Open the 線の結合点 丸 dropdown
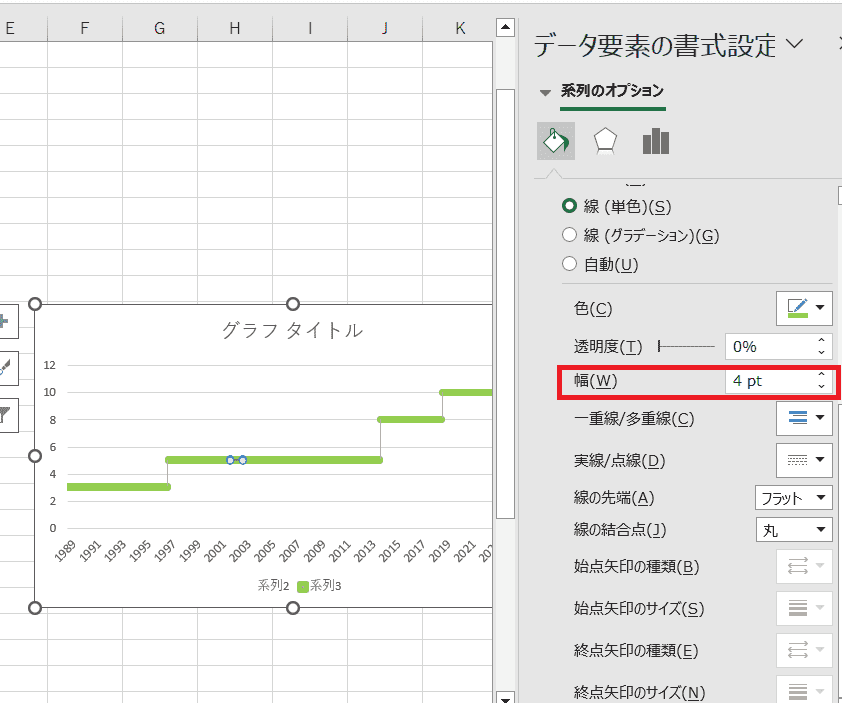The width and height of the screenshot is (842, 703). [x=793, y=530]
